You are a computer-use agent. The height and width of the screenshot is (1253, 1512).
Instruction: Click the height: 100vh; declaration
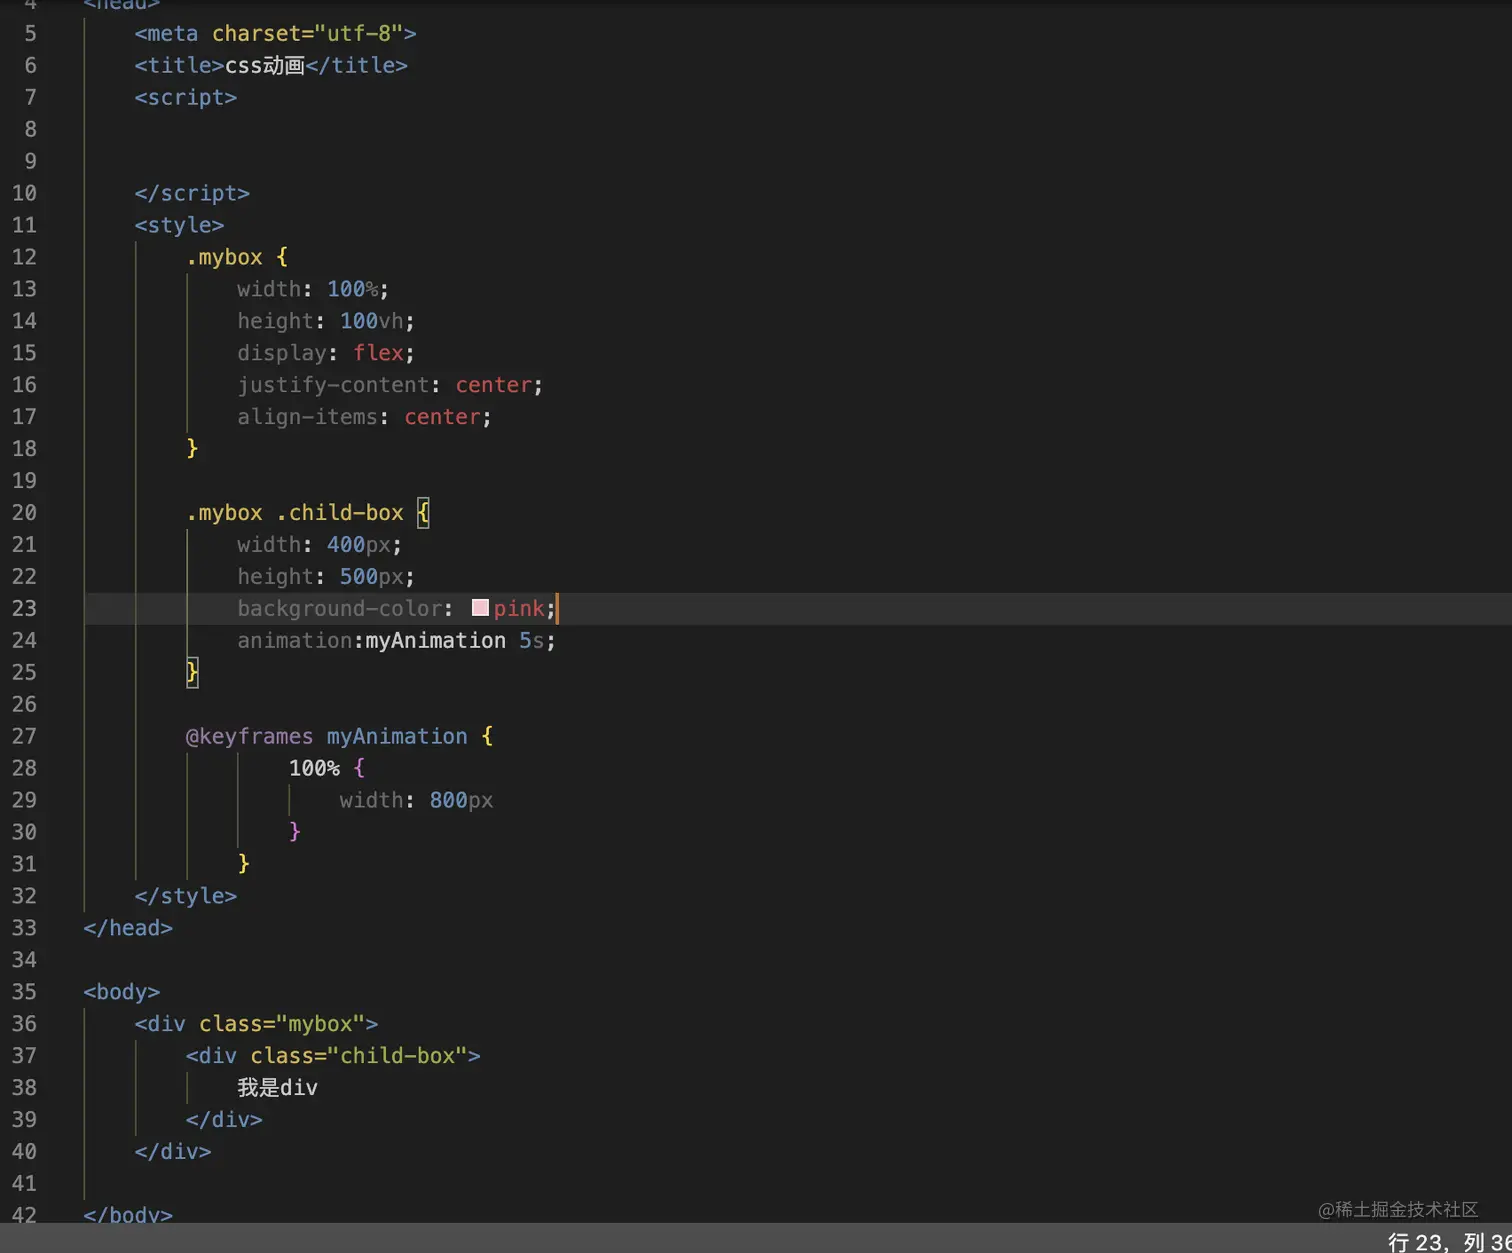[326, 321]
